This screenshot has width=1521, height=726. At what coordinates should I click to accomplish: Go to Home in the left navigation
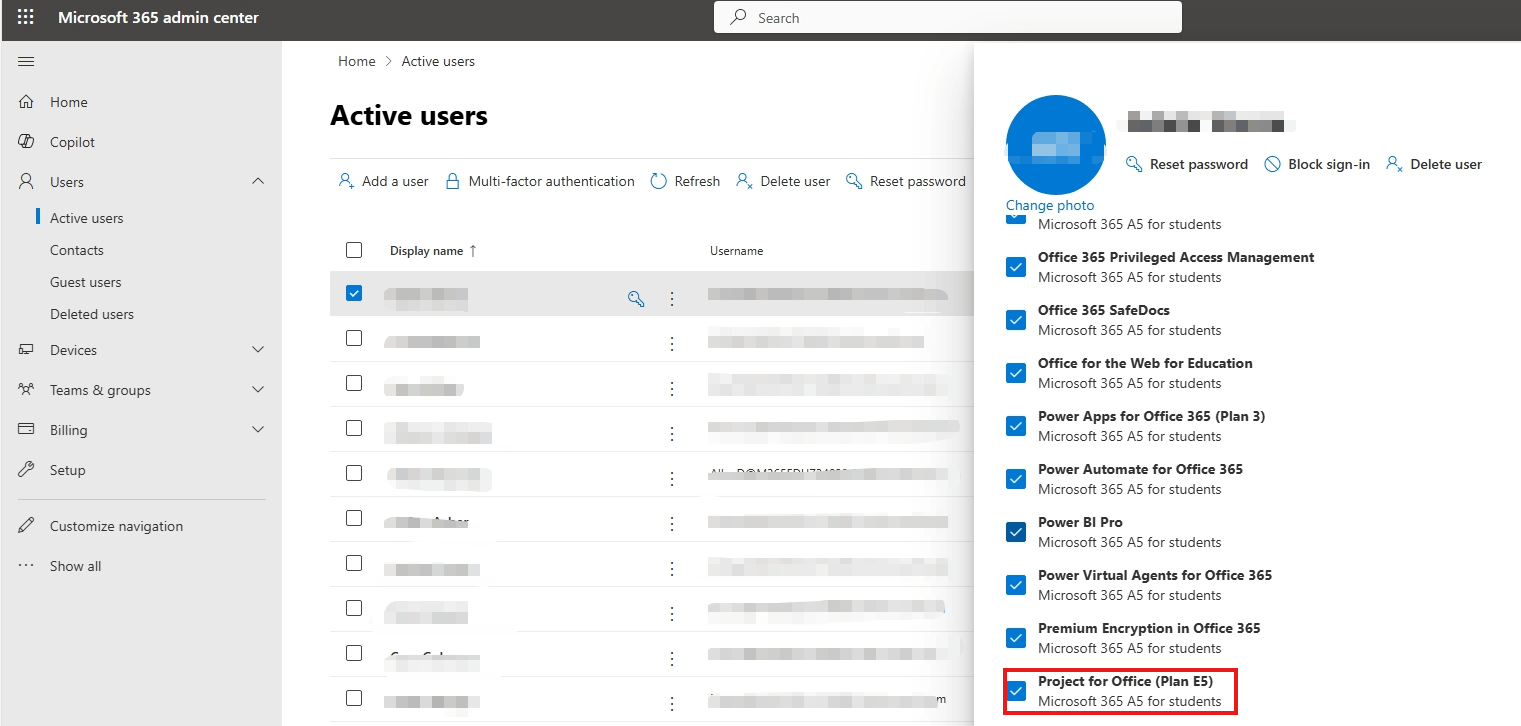68,102
